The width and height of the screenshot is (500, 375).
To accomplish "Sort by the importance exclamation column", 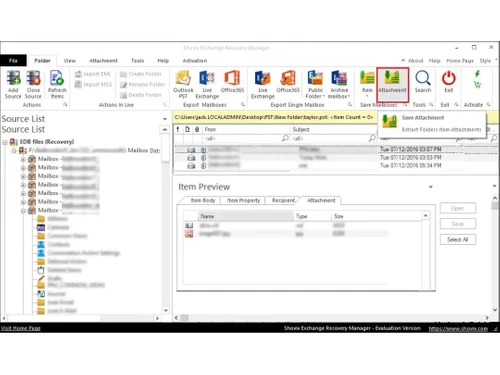I will 178,129.
